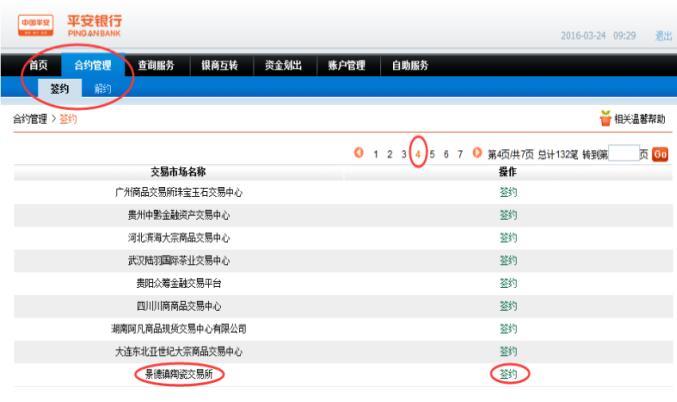The image size is (677, 402).
Task: Go to 账户管理 menu
Action: click(346, 66)
